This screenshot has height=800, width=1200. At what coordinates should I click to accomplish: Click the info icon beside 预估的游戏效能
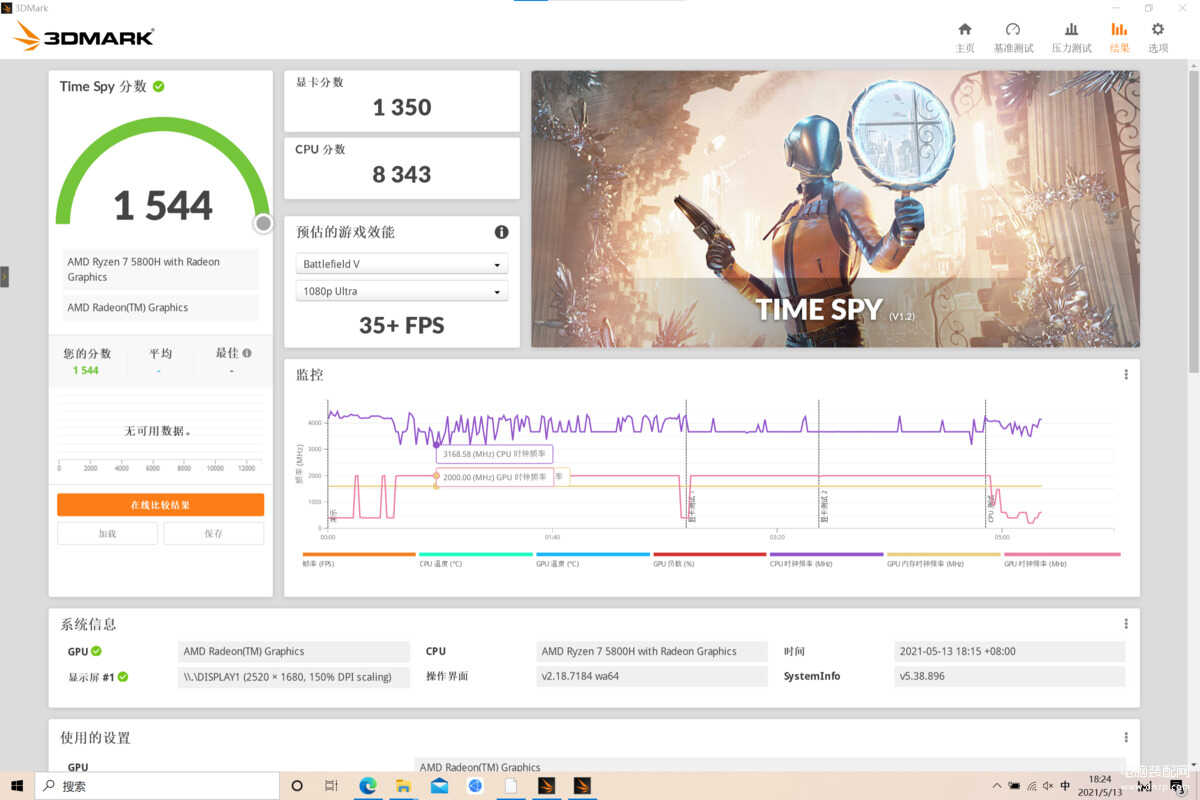[x=501, y=232]
